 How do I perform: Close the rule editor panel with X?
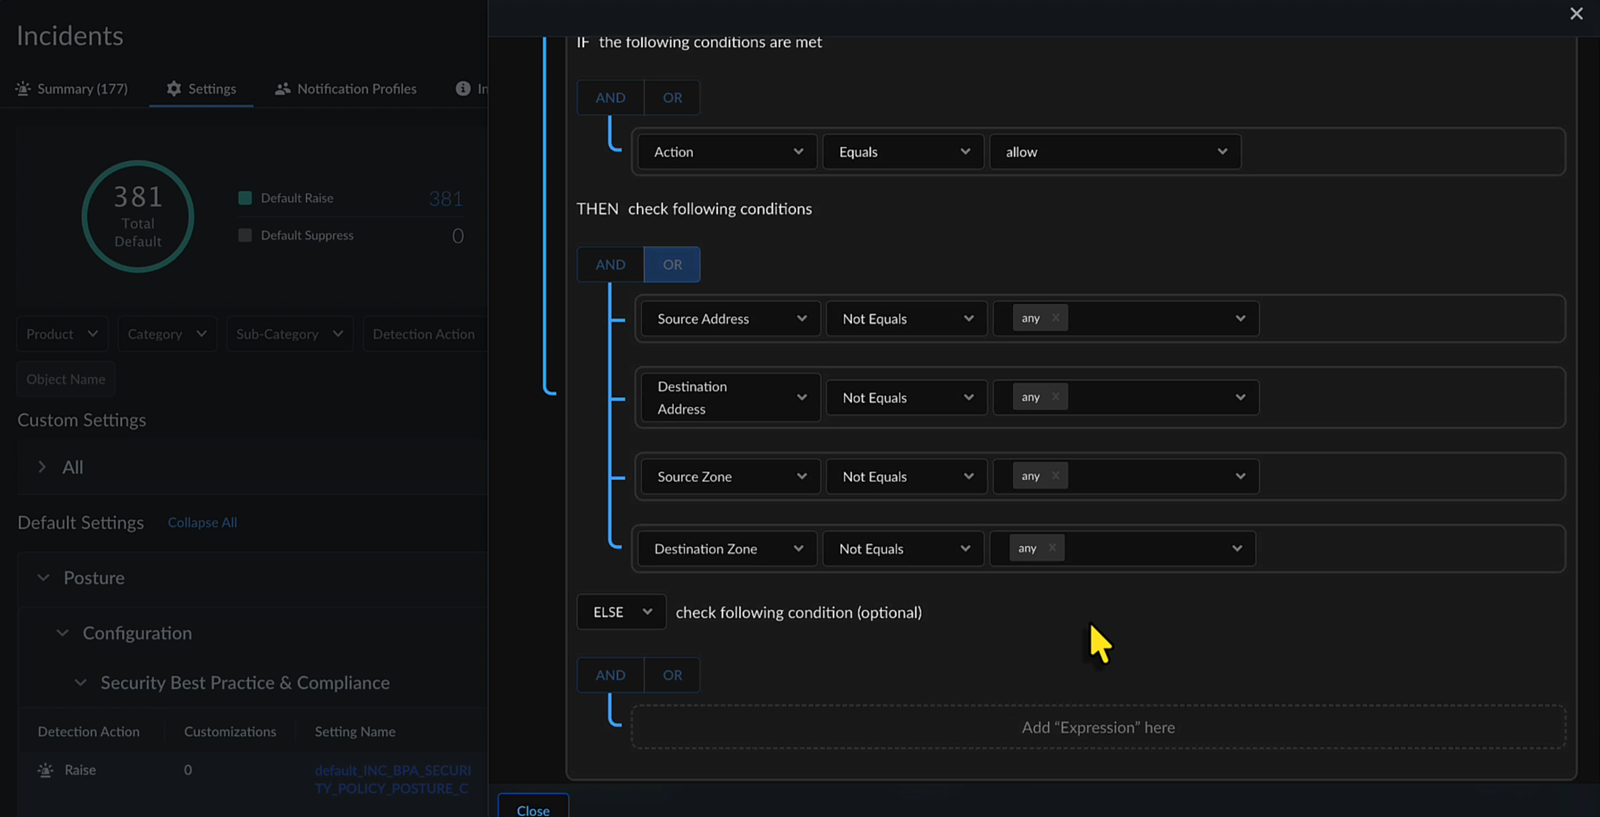(x=1576, y=14)
